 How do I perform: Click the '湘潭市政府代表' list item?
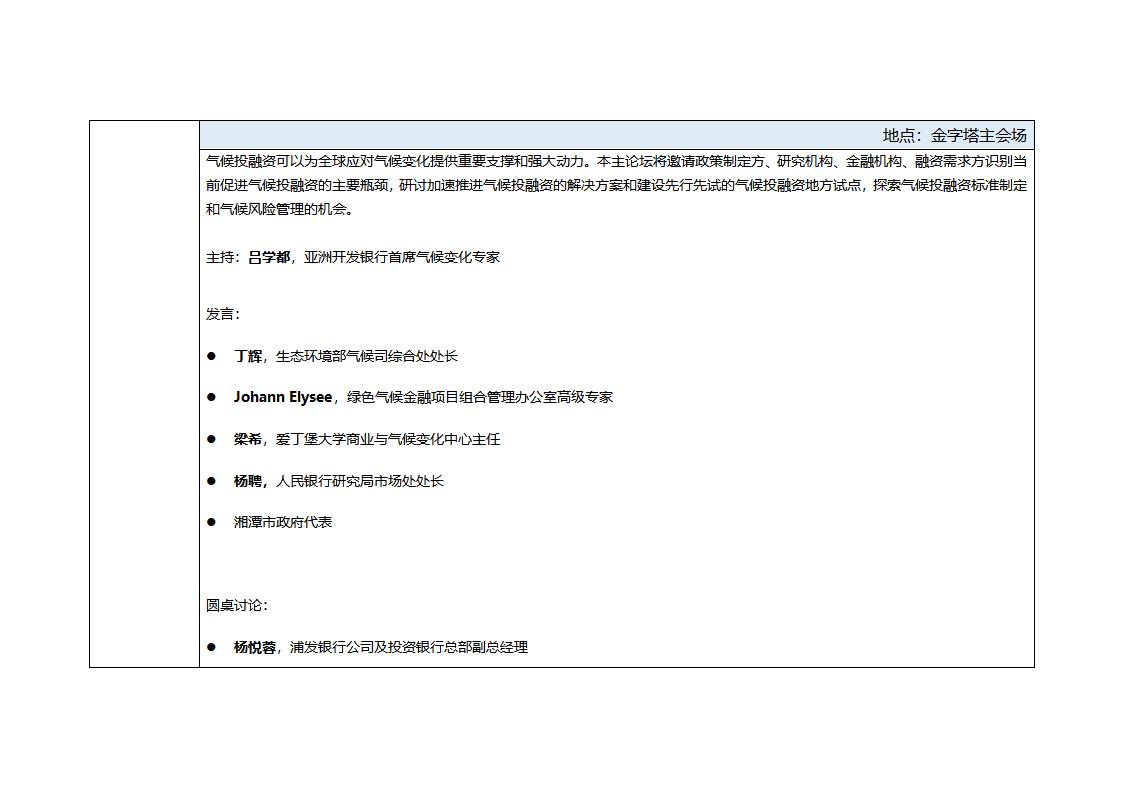pyautogui.click(x=283, y=522)
